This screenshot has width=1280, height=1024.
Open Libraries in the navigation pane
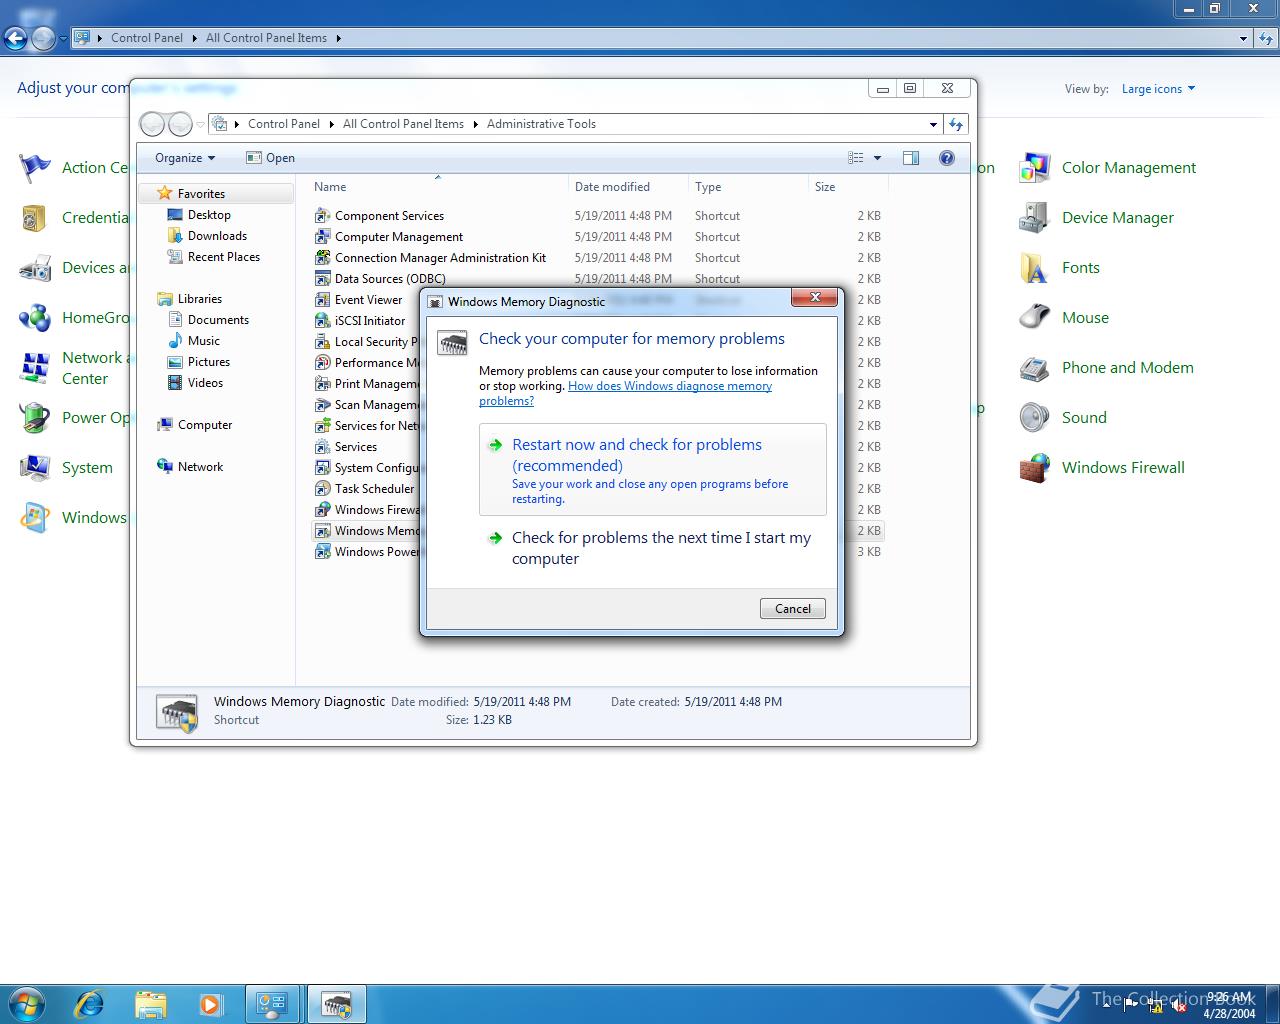click(199, 299)
